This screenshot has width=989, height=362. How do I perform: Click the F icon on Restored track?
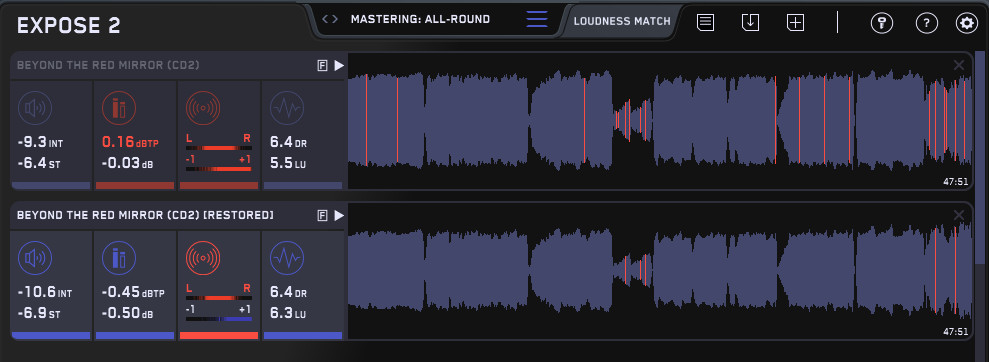point(322,216)
